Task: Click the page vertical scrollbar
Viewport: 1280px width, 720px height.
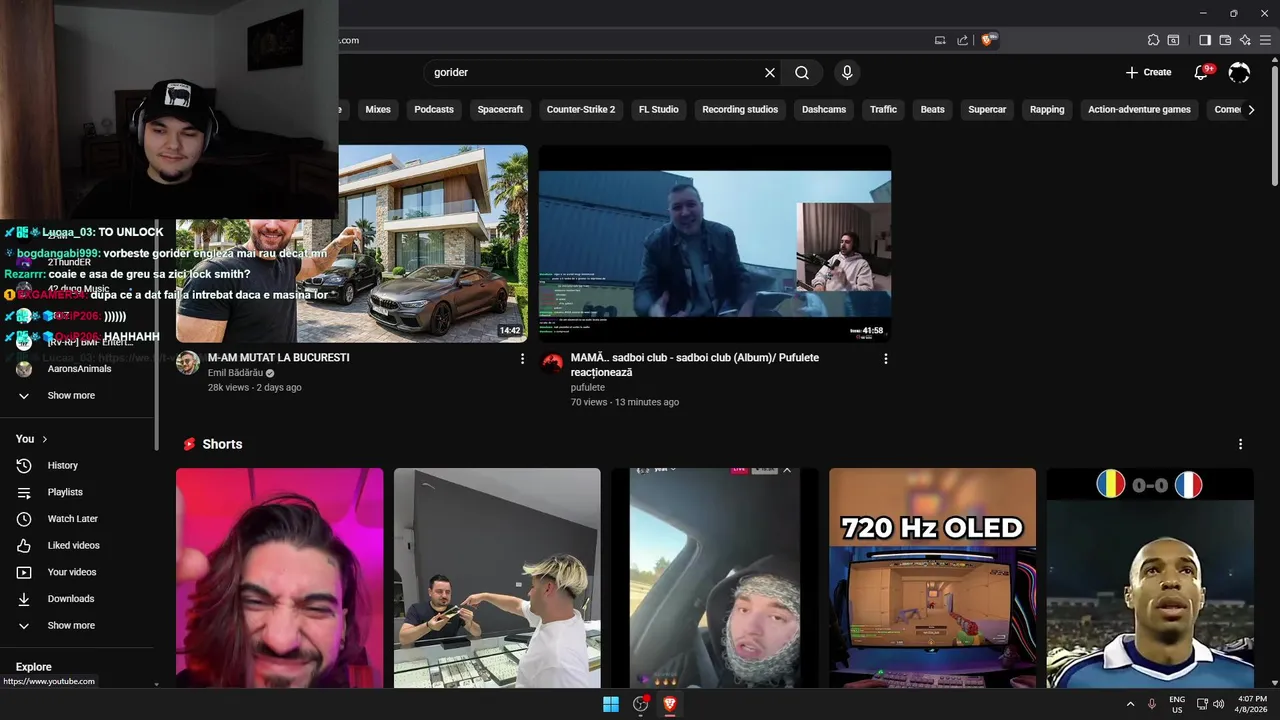Action: [1275, 125]
